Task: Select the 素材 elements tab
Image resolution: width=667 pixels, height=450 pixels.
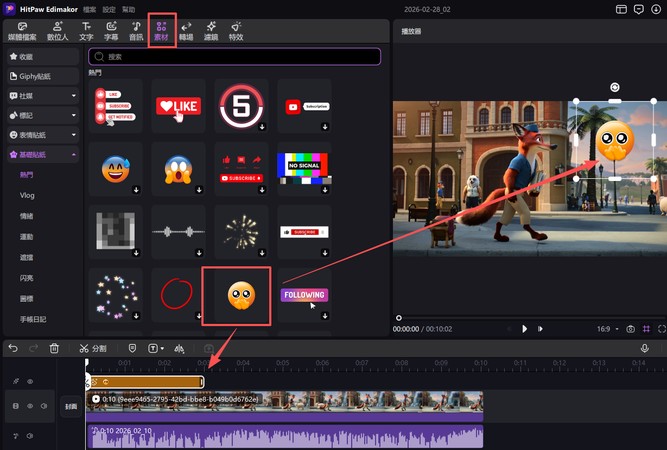Action: pos(161,31)
